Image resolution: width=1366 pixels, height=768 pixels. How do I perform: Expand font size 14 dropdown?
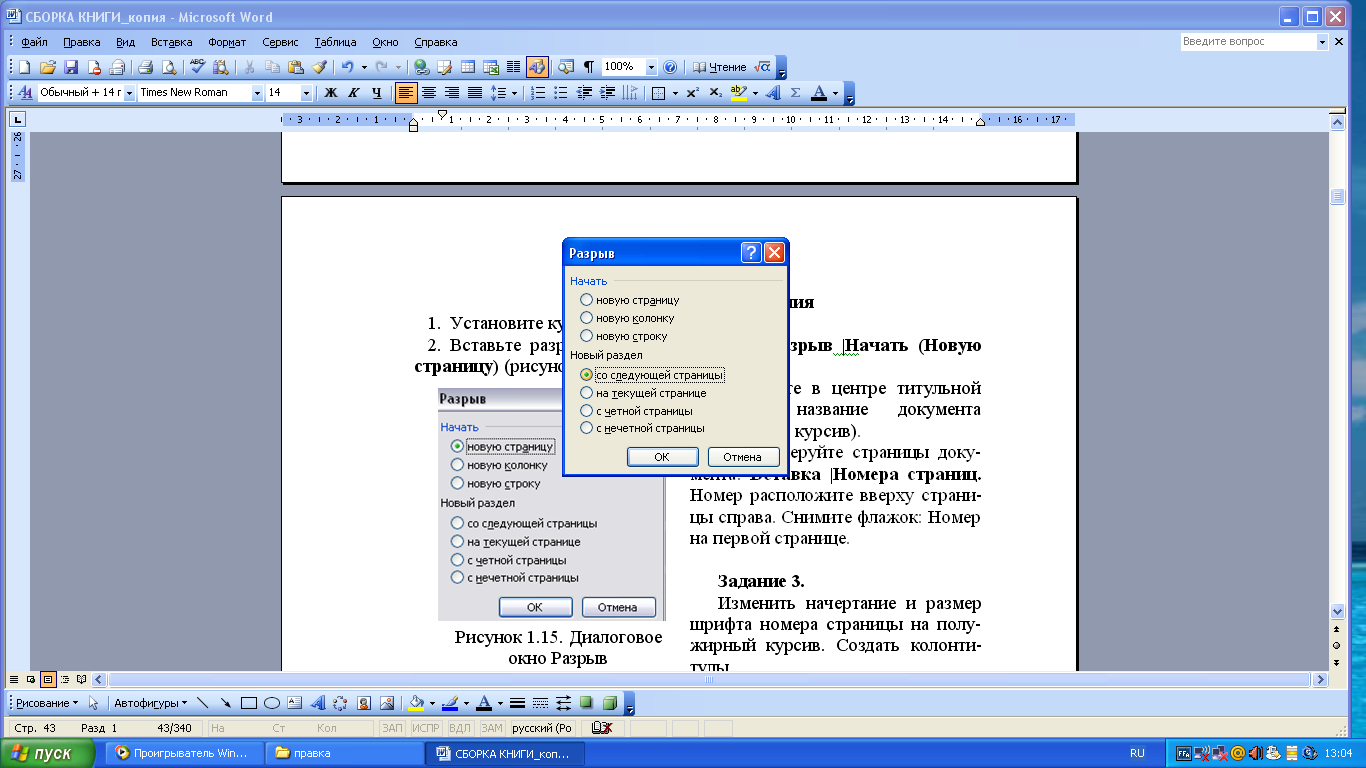pos(305,93)
